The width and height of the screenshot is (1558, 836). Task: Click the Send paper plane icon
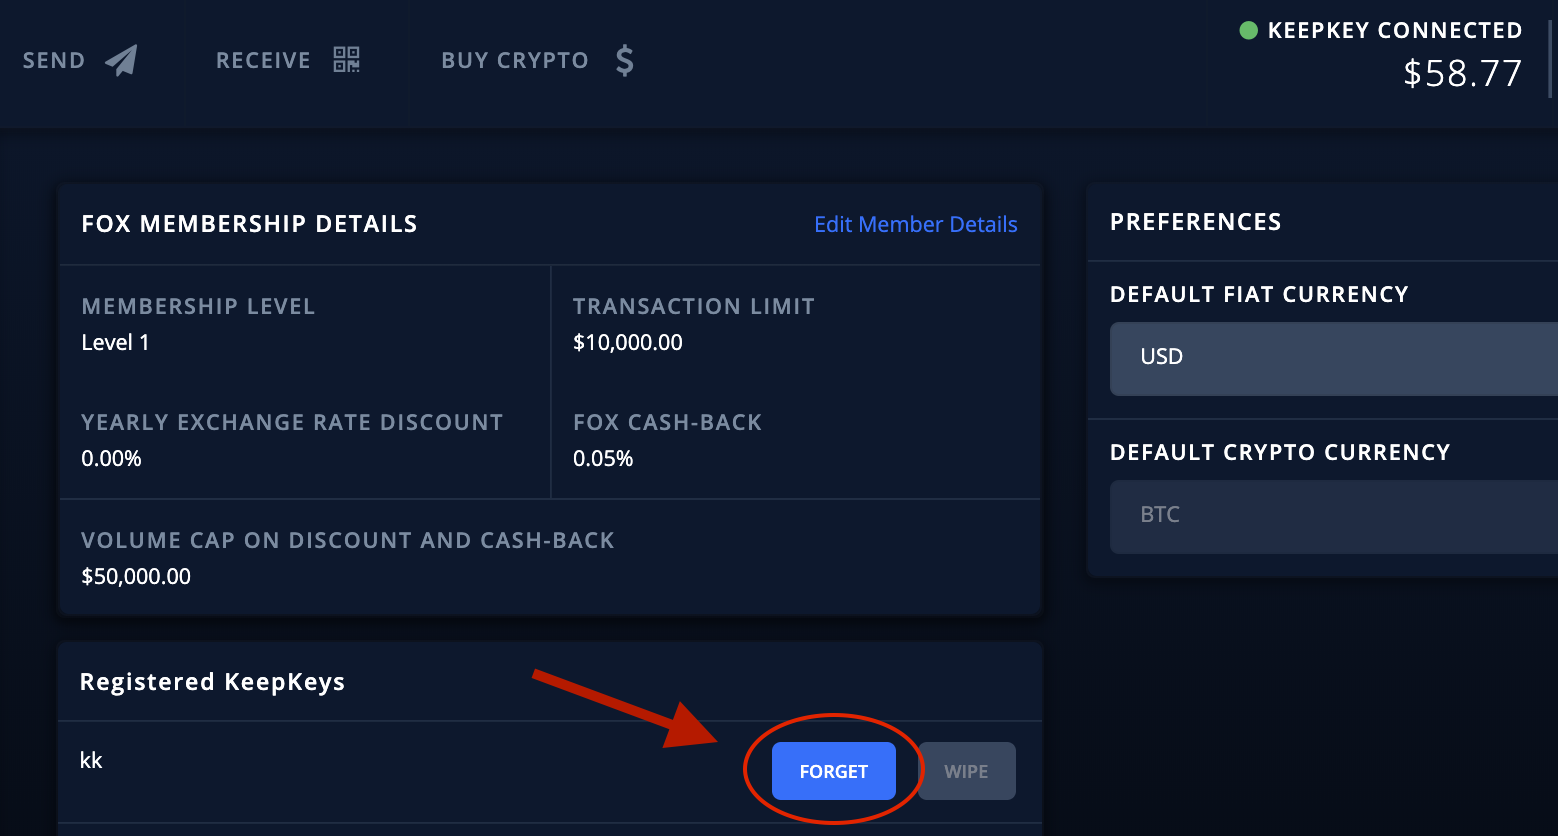click(x=121, y=60)
